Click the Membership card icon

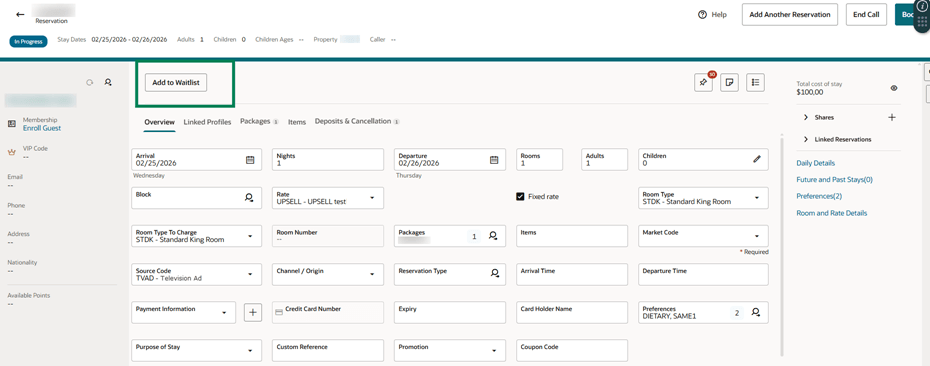click(x=11, y=124)
